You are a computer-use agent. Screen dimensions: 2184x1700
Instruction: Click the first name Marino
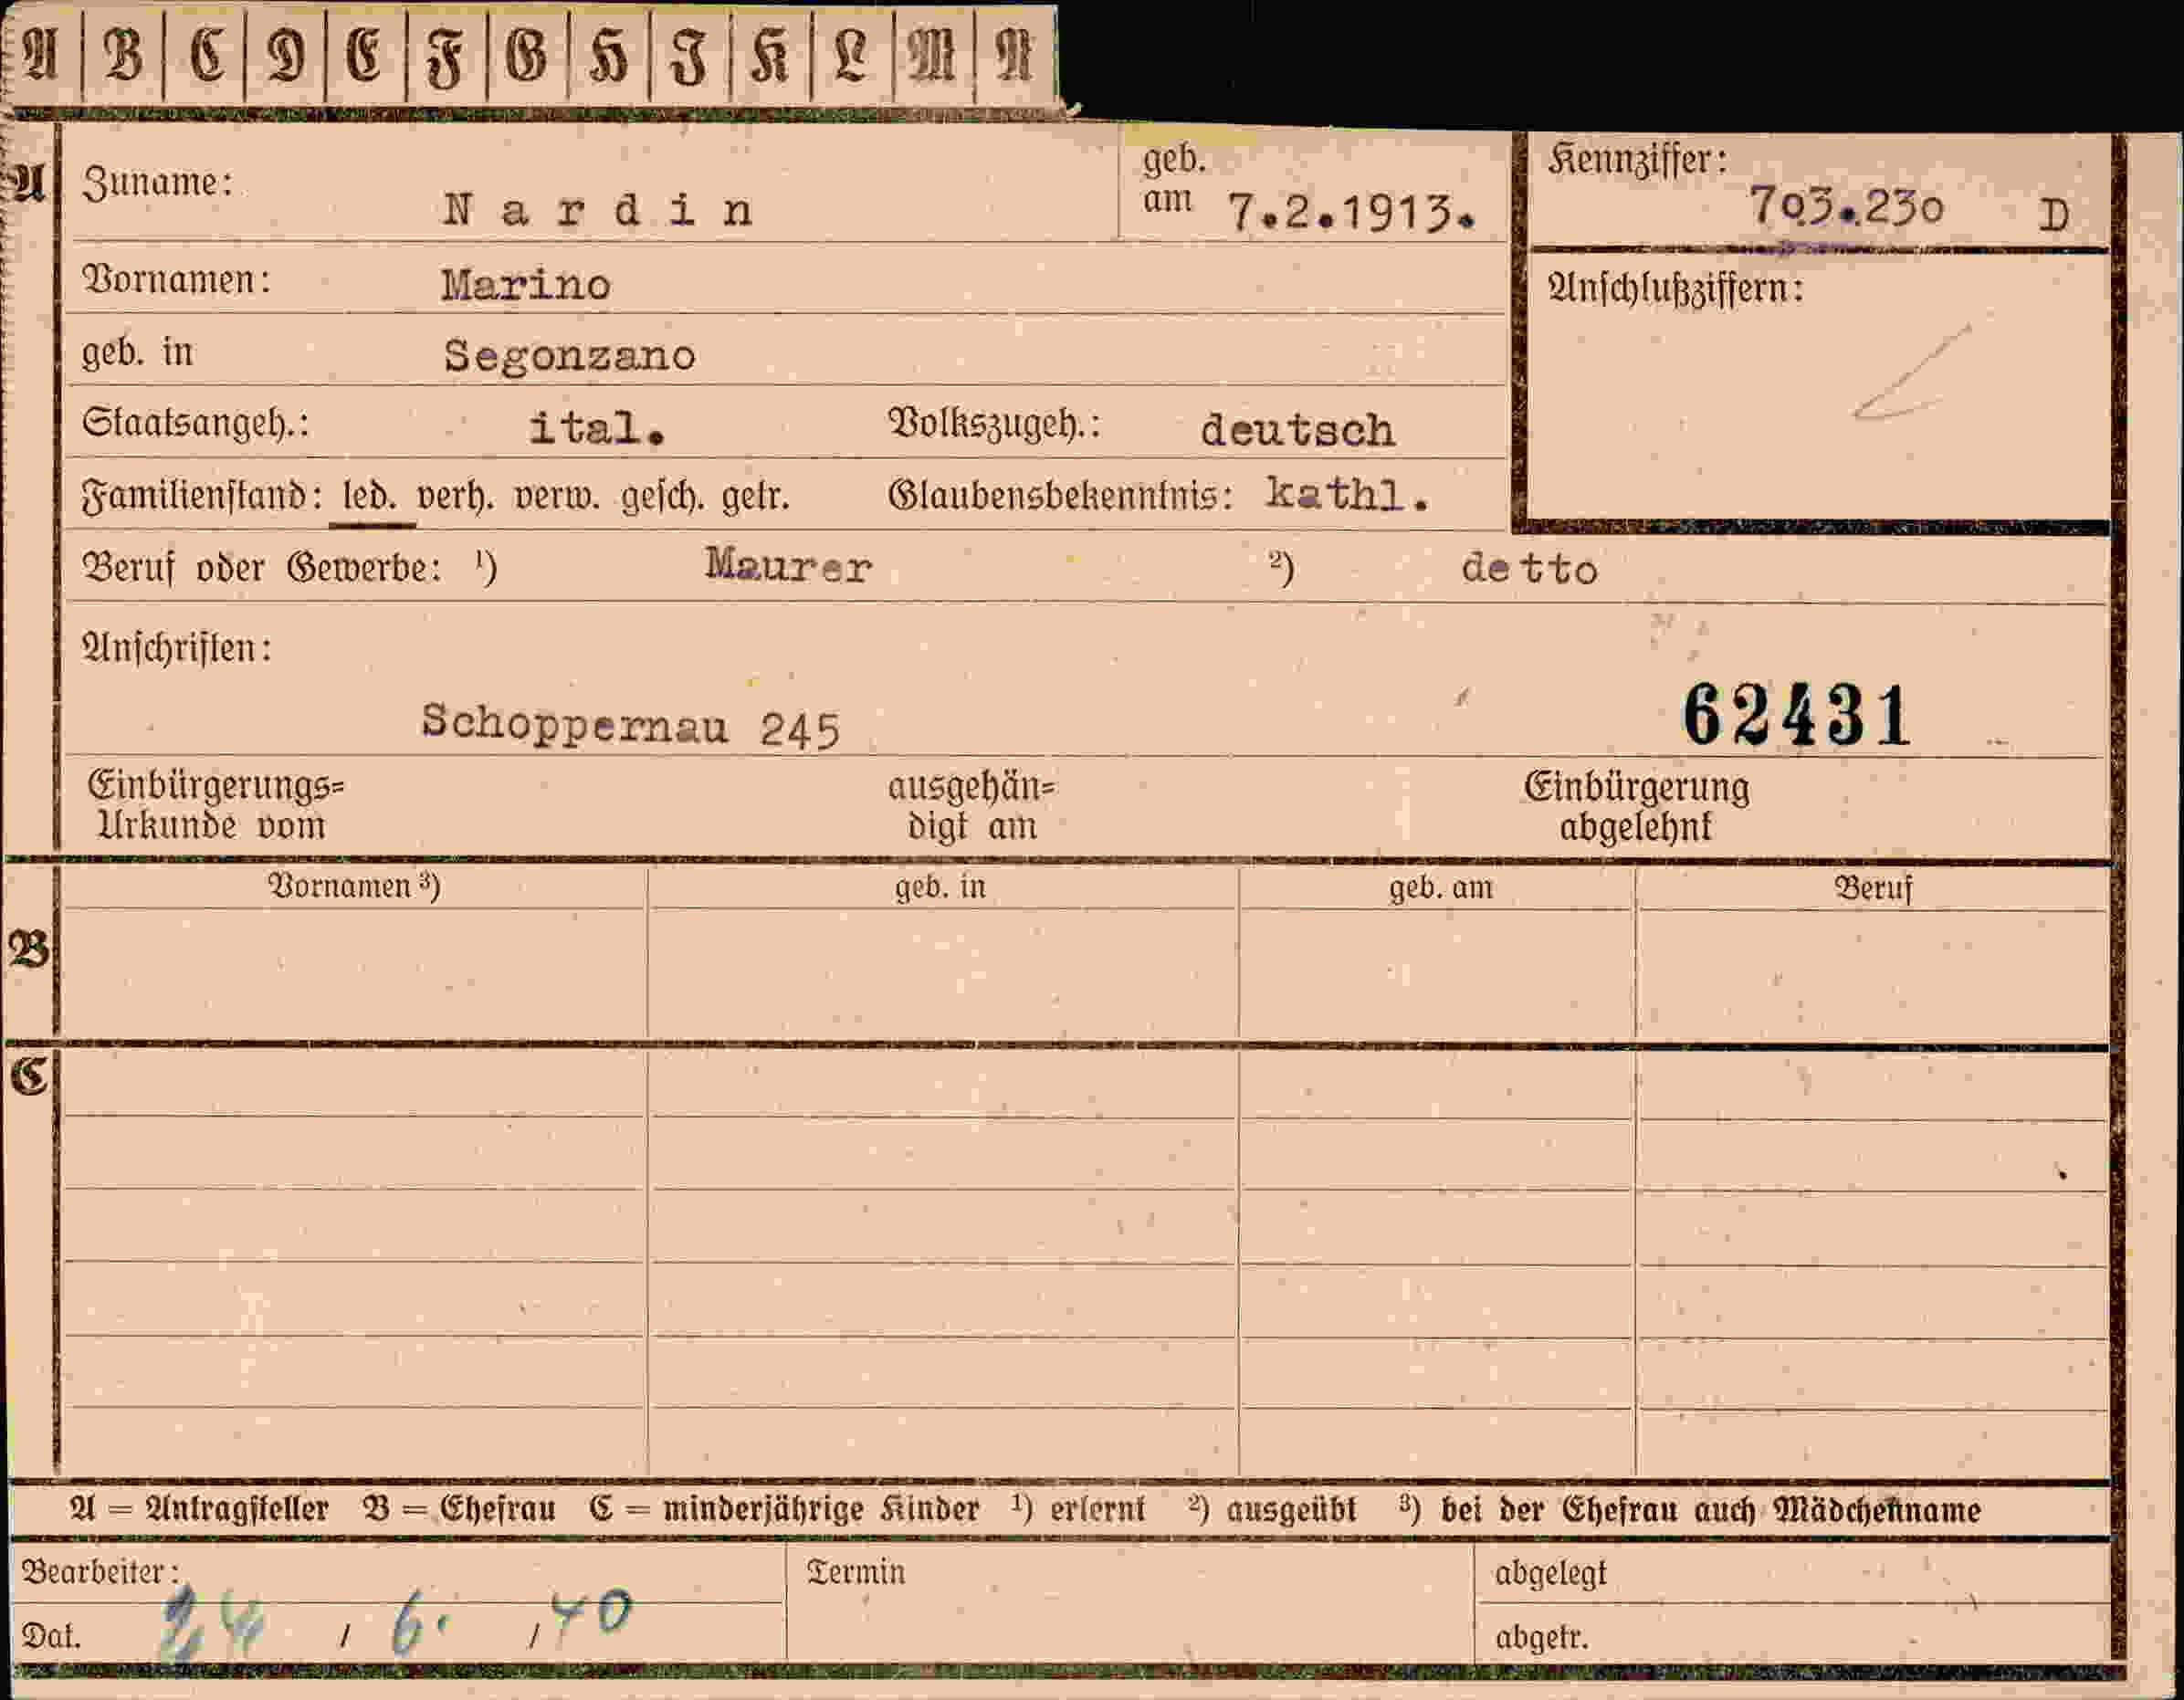pos(526,285)
